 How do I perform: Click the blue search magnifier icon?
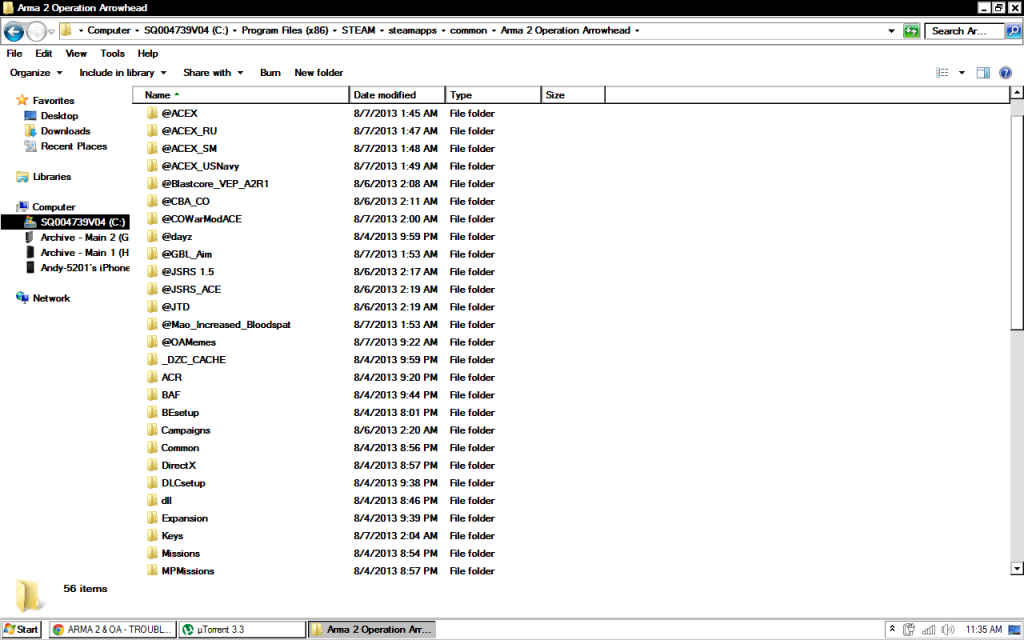(1012, 31)
